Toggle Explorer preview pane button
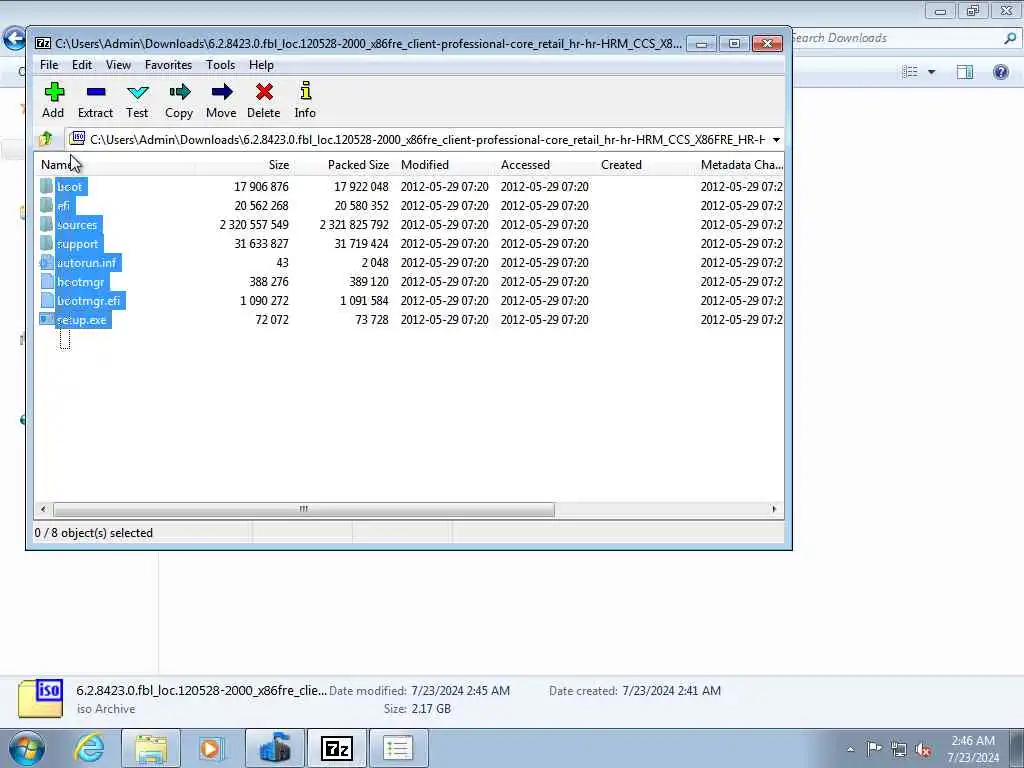This screenshot has height=768, width=1024. click(x=965, y=71)
